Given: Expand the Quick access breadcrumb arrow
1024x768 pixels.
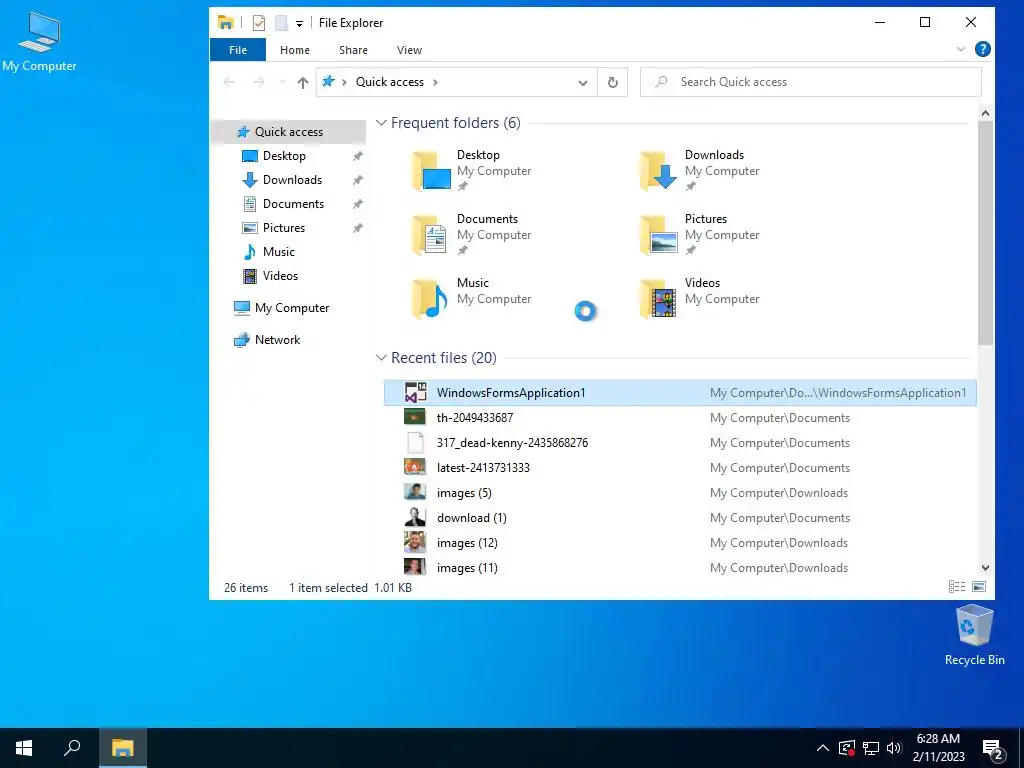Looking at the screenshot, I should (x=435, y=82).
